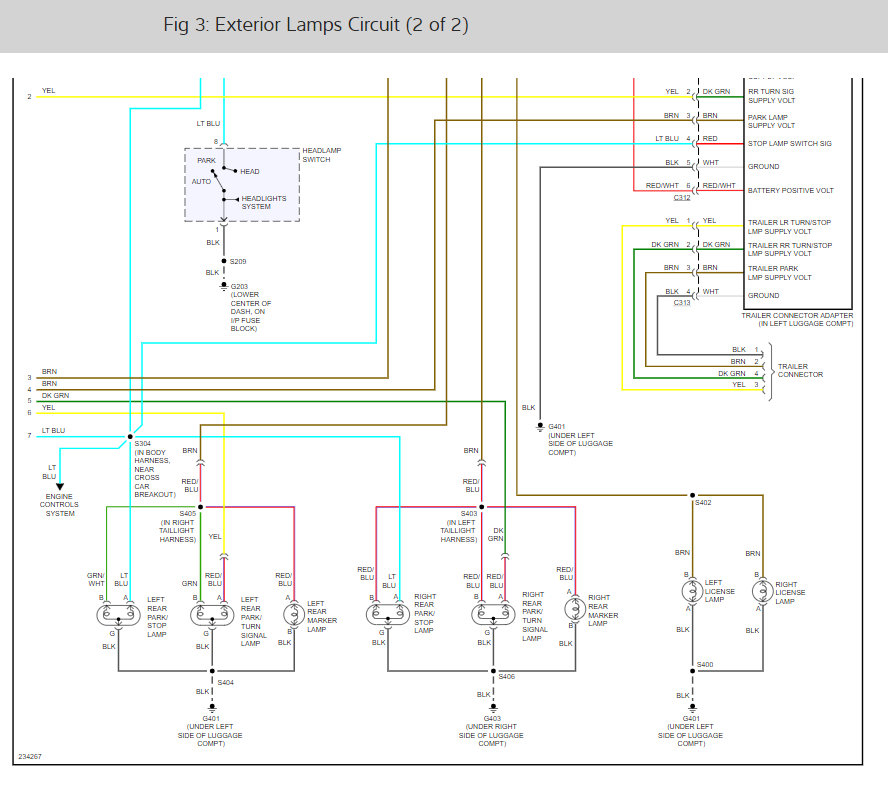Click the S405 splice dot
Viewport: 888px width, 798px height.
(200, 507)
